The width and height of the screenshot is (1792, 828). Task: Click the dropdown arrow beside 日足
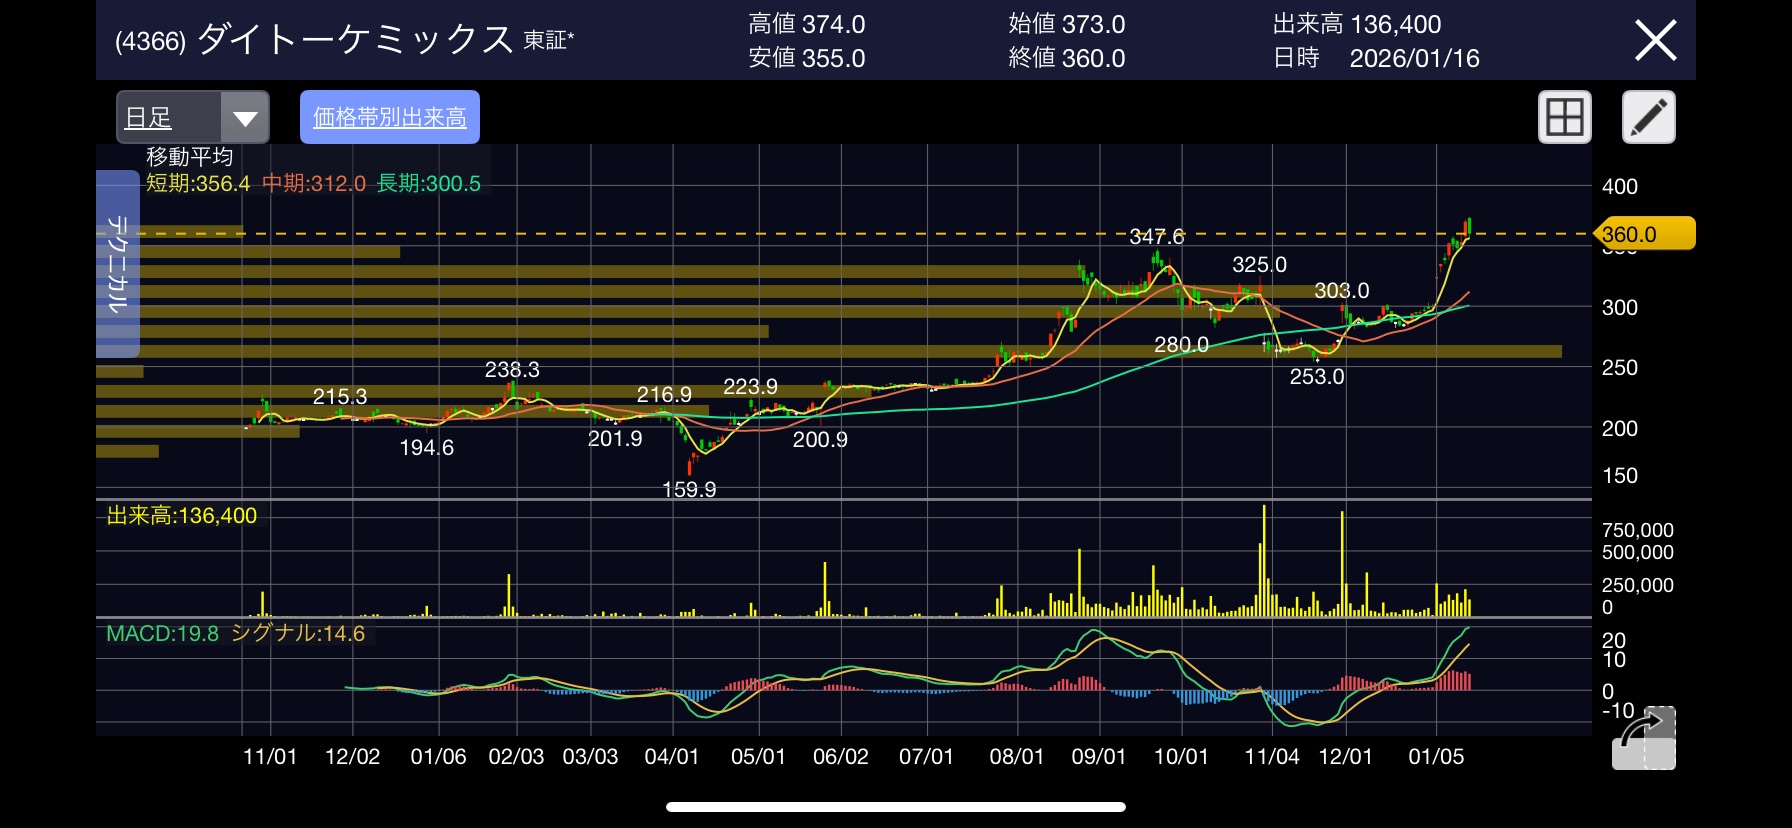click(245, 118)
